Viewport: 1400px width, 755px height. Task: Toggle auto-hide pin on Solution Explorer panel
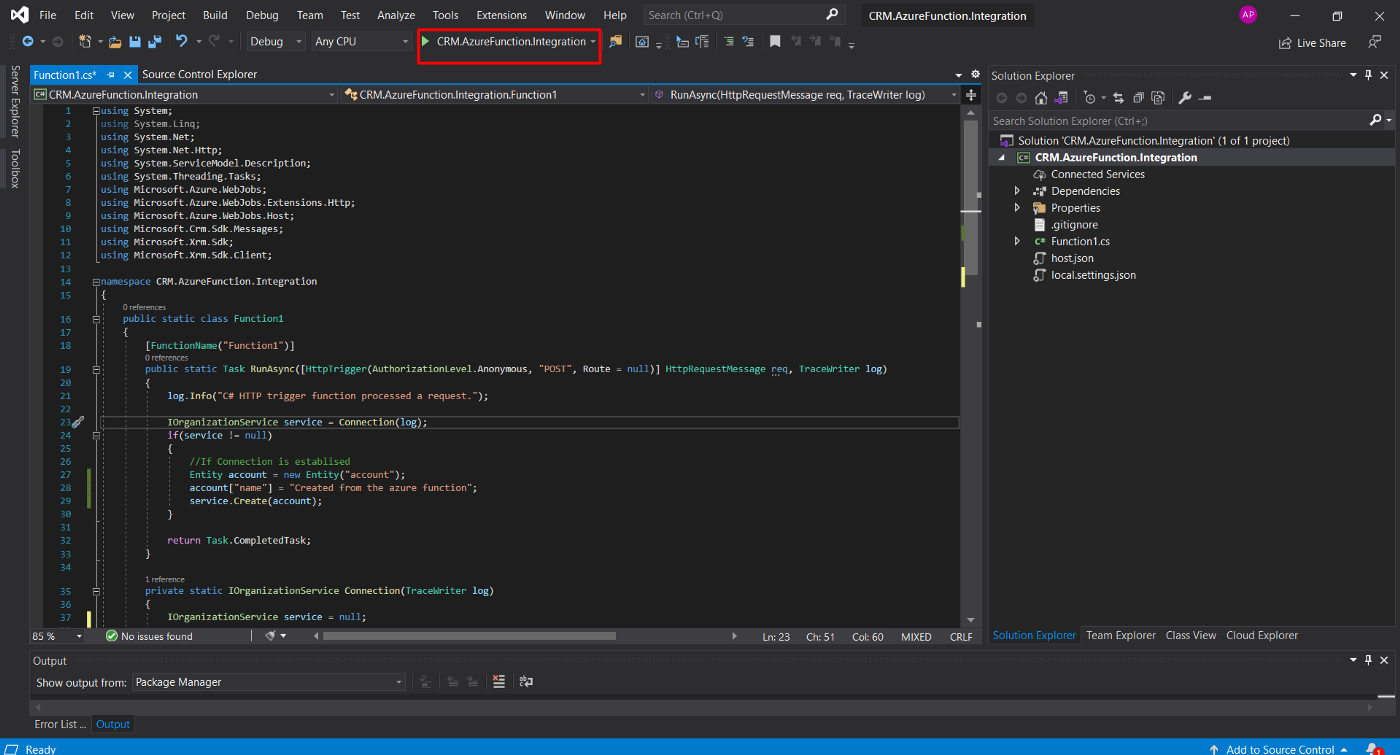click(x=1369, y=76)
